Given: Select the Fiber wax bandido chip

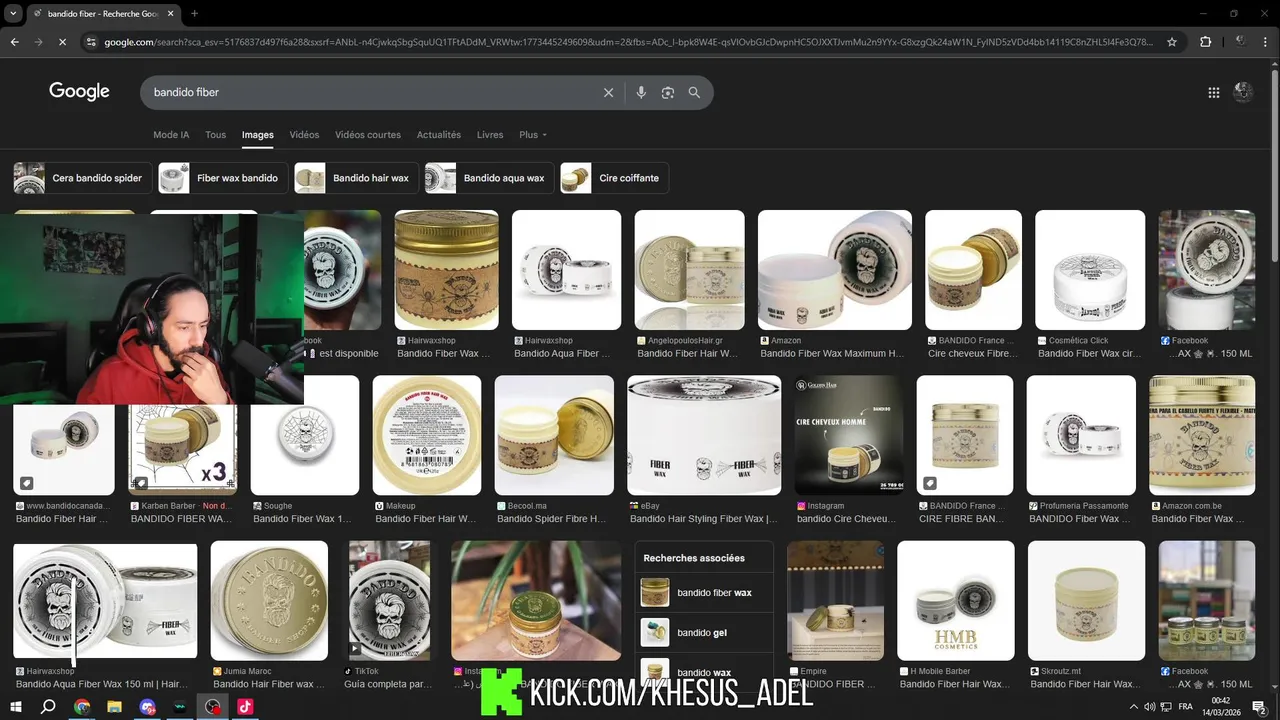Looking at the screenshot, I should point(224,178).
